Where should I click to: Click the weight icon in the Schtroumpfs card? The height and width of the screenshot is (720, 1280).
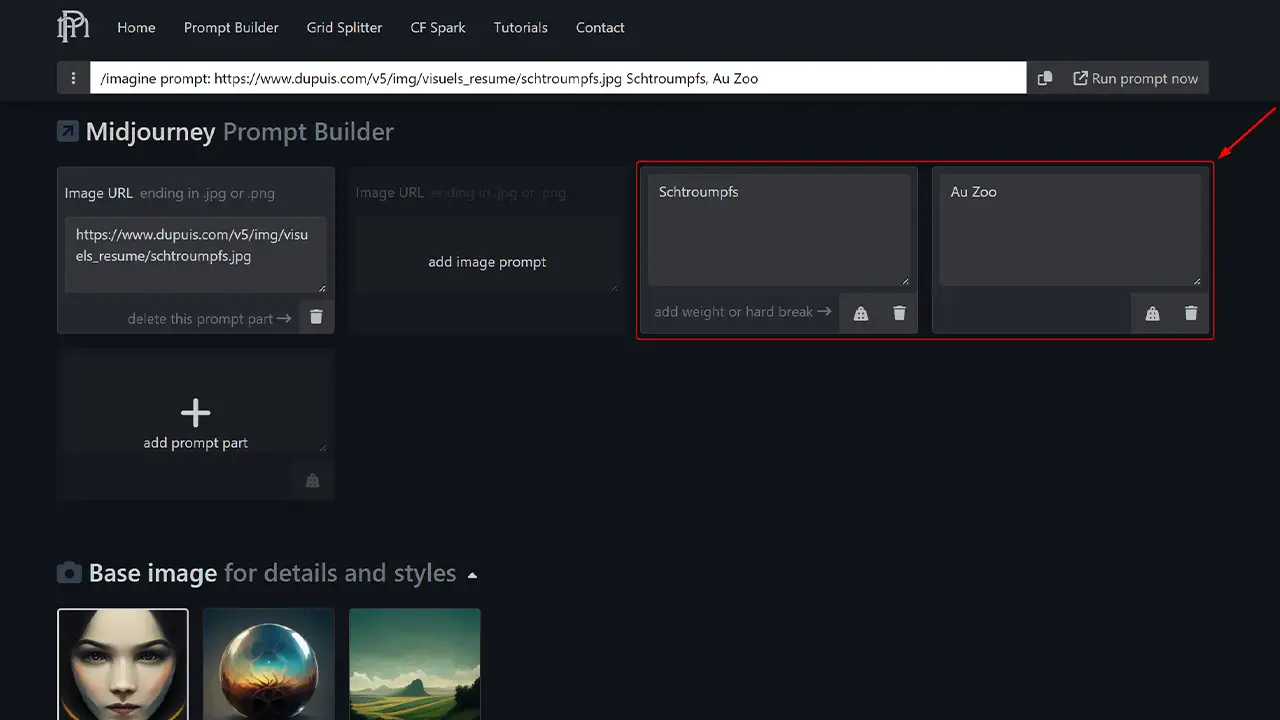(x=860, y=313)
